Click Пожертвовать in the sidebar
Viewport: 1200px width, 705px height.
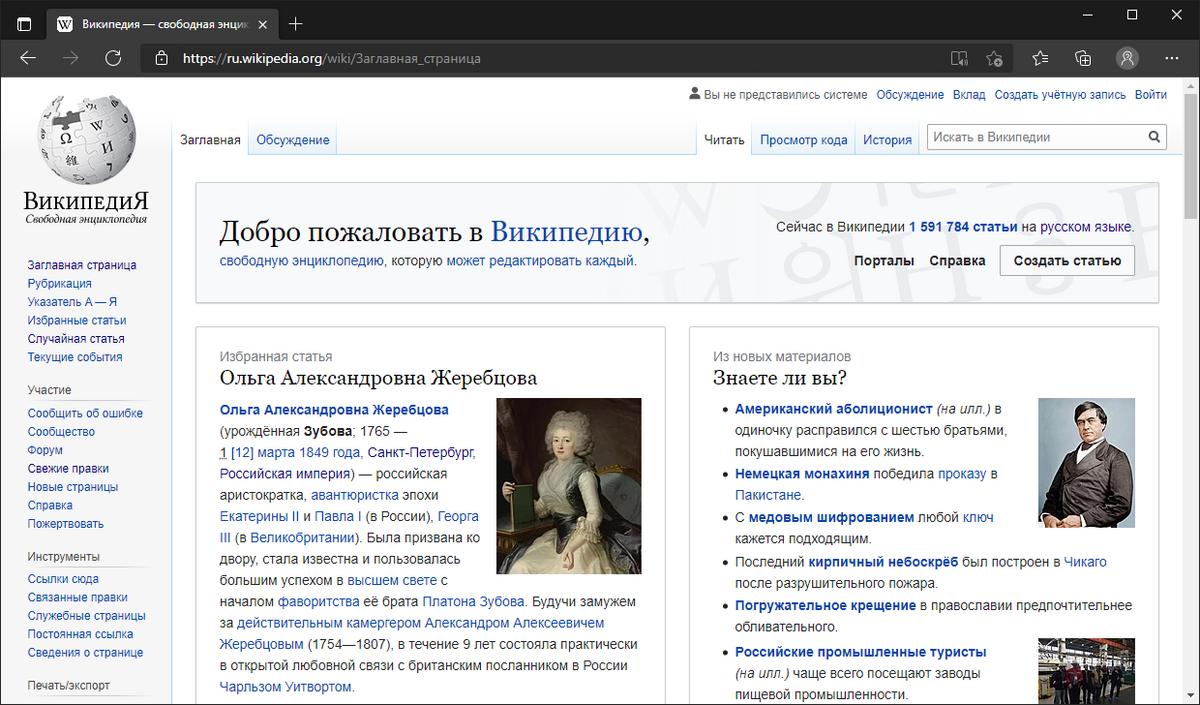66,524
